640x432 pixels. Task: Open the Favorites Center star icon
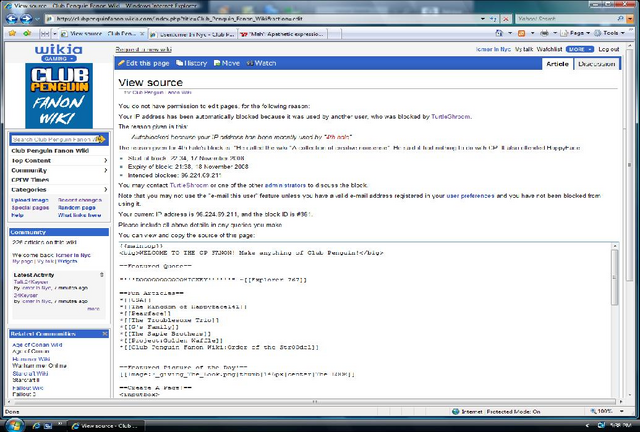point(12,33)
